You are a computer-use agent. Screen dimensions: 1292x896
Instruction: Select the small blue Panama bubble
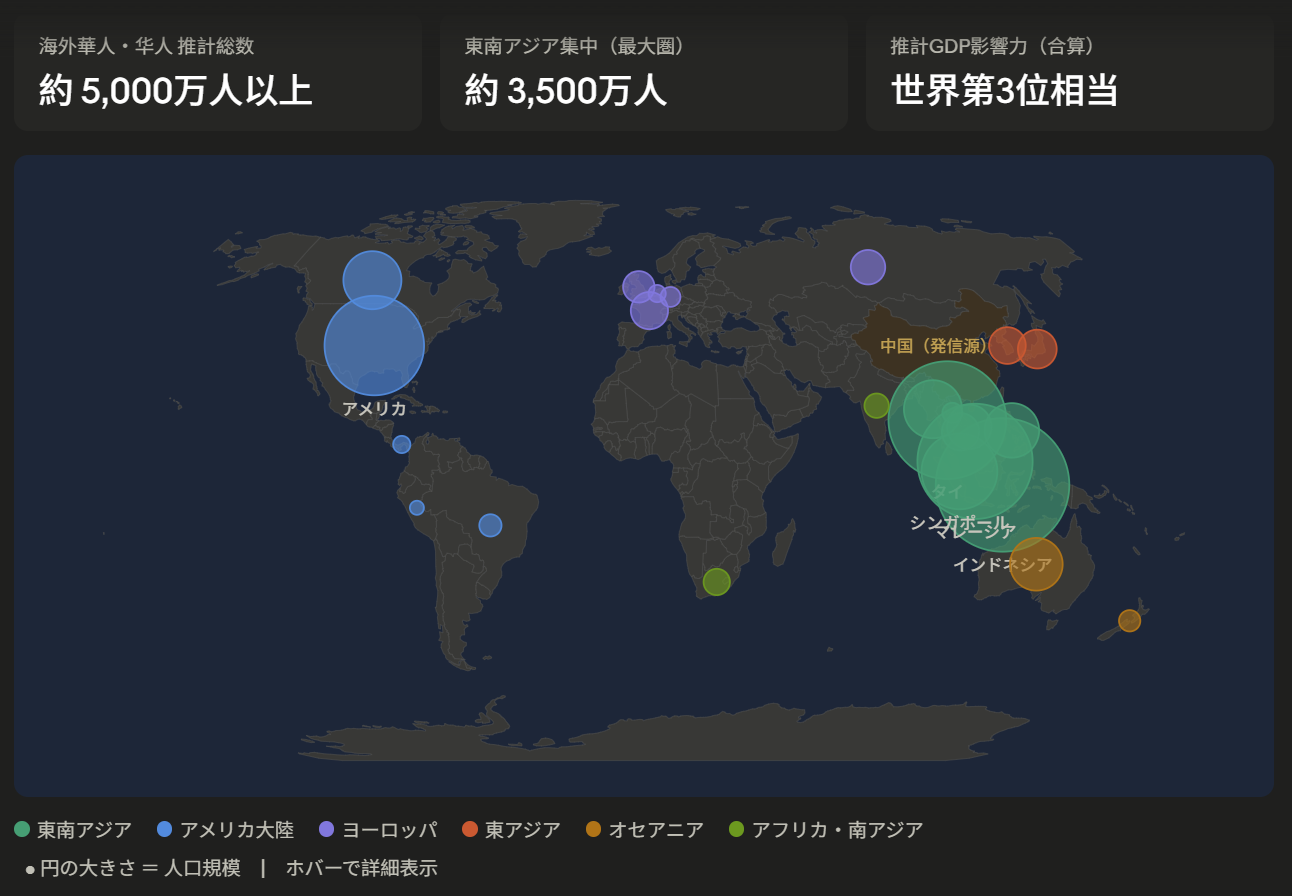pos(402,444)
